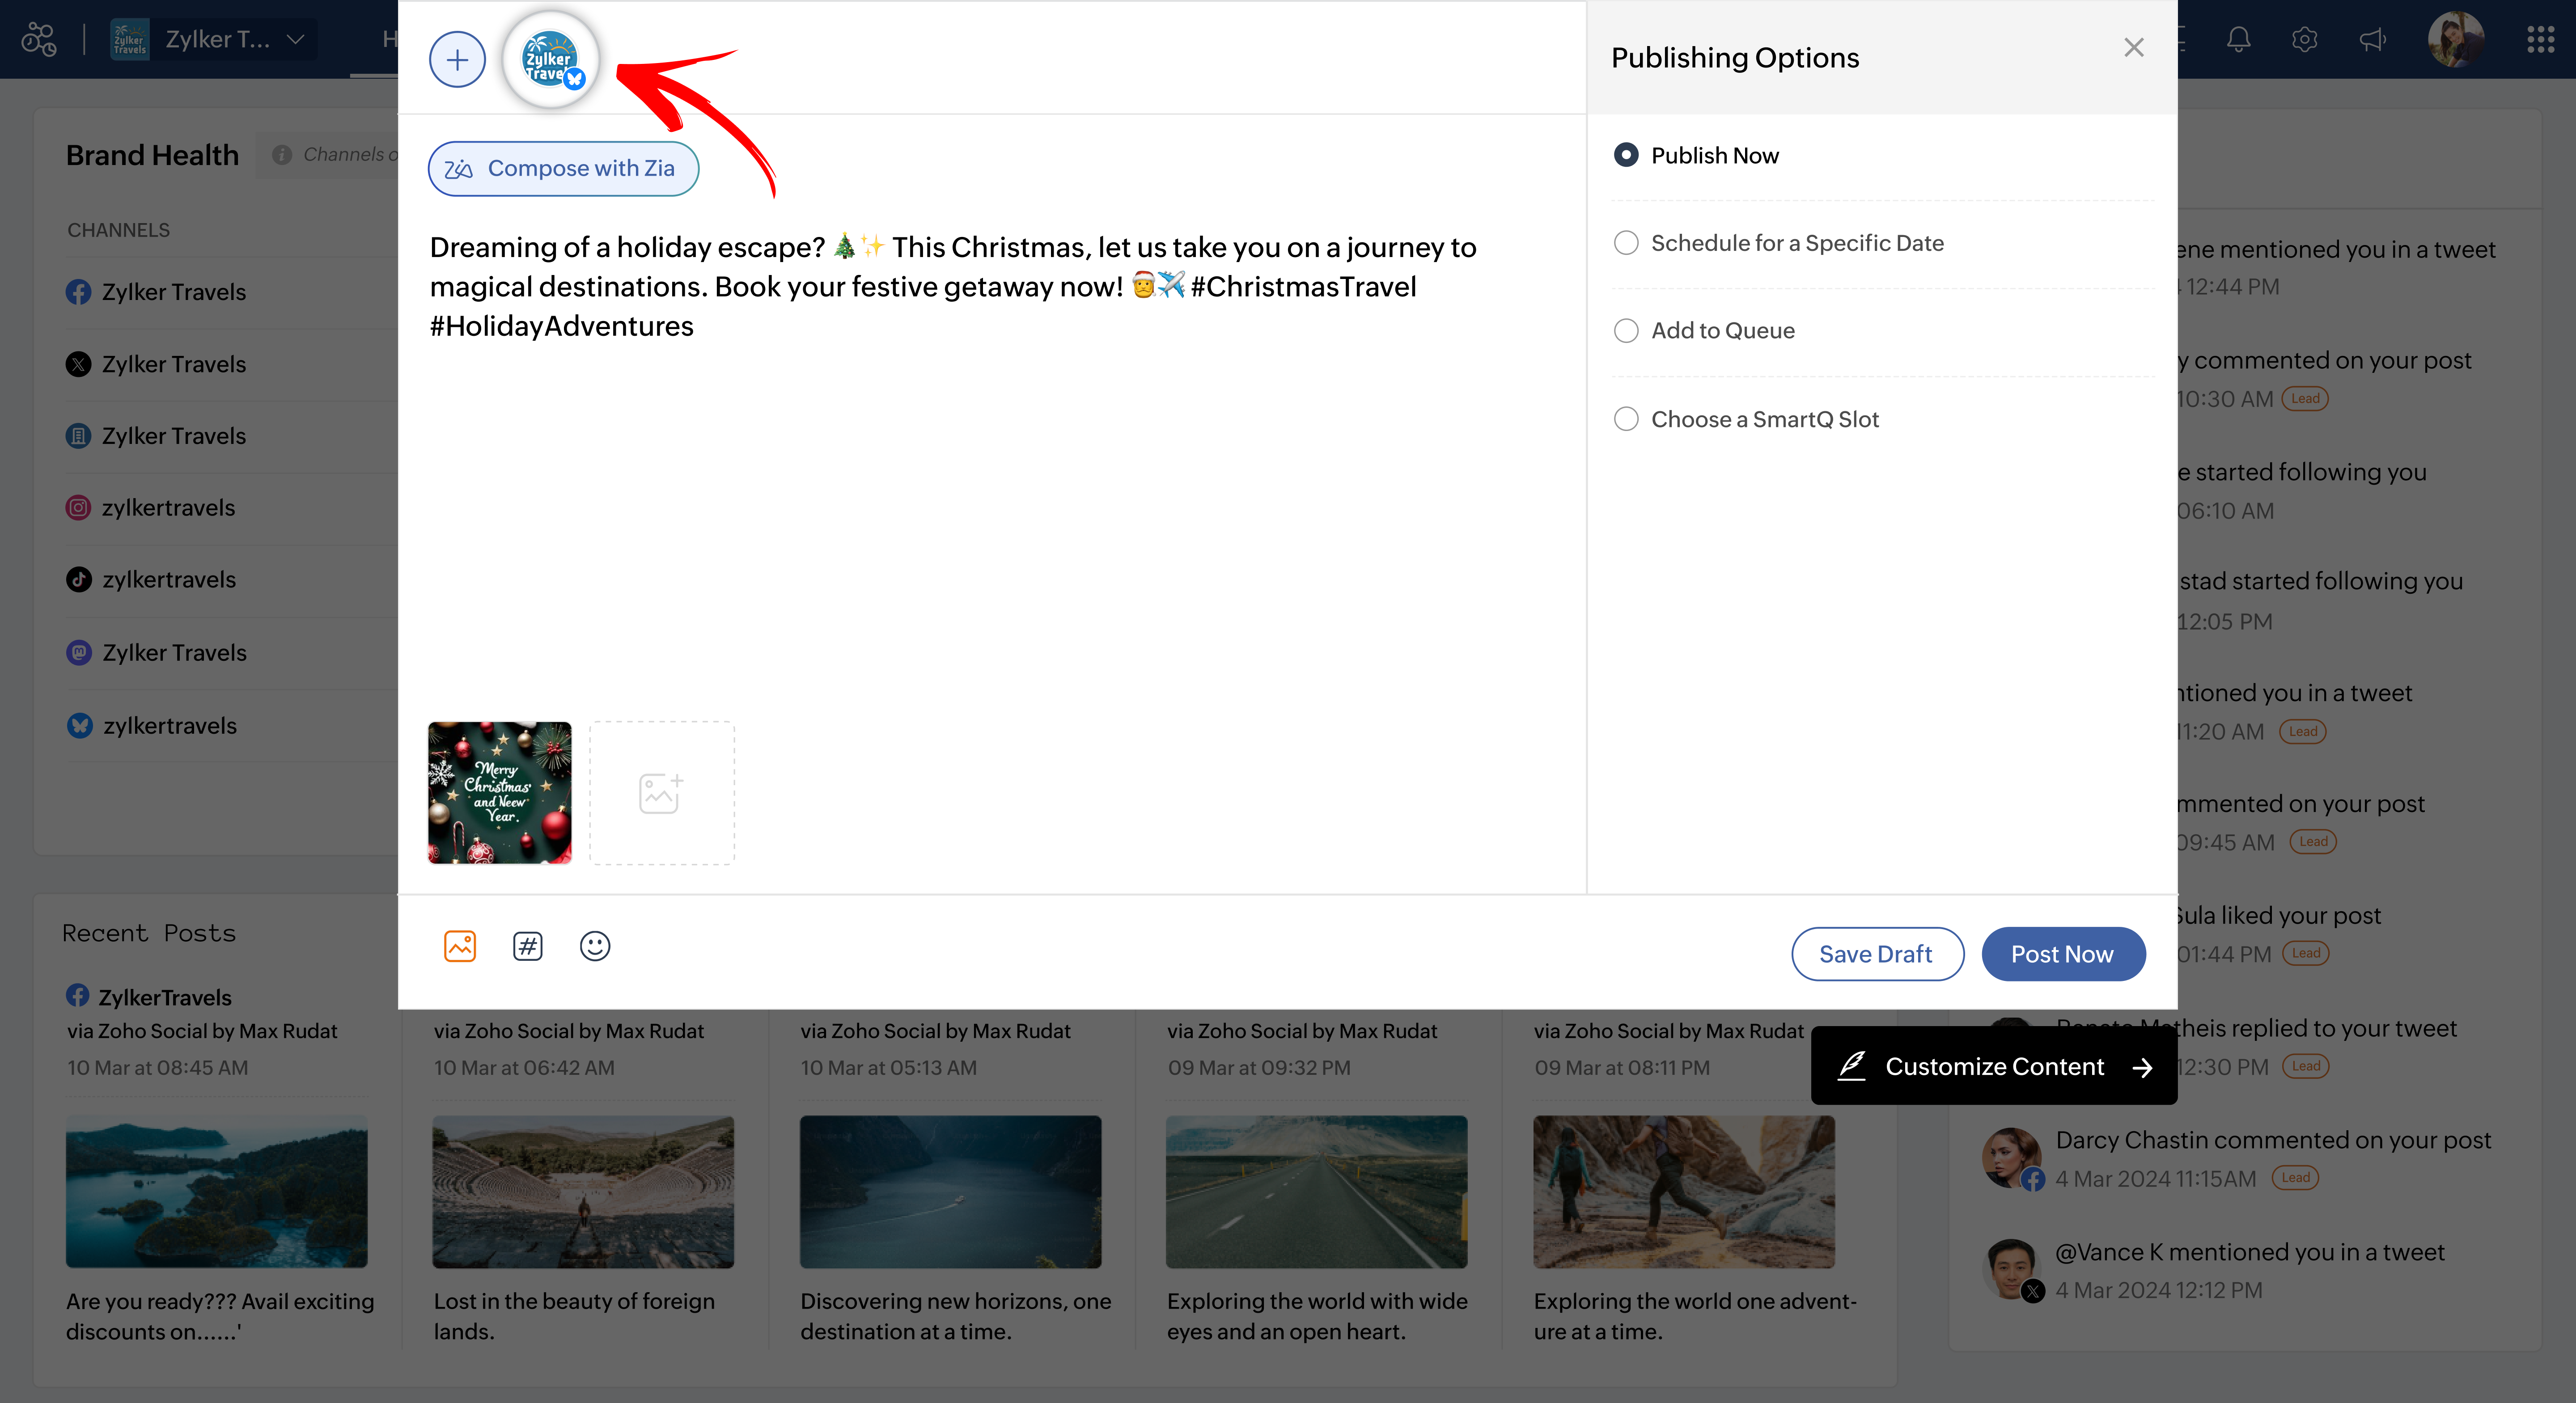
Task: Open the coastal islands post thumbnail
Action: pos(217,1192)
